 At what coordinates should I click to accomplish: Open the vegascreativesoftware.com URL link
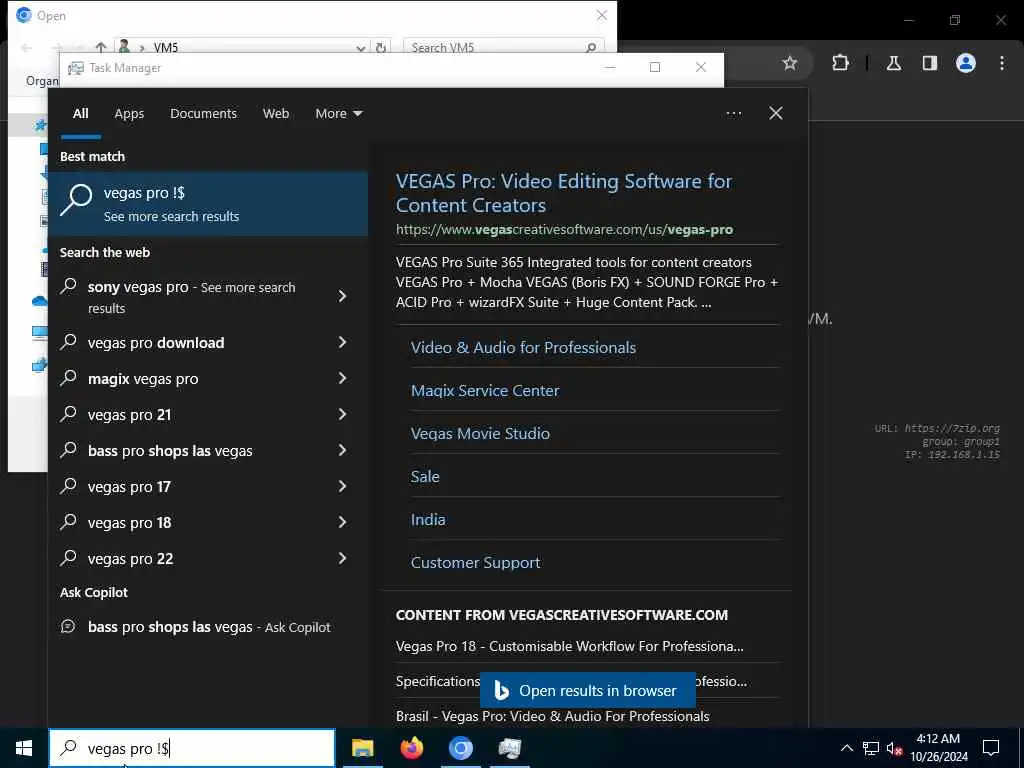[564, 230]
